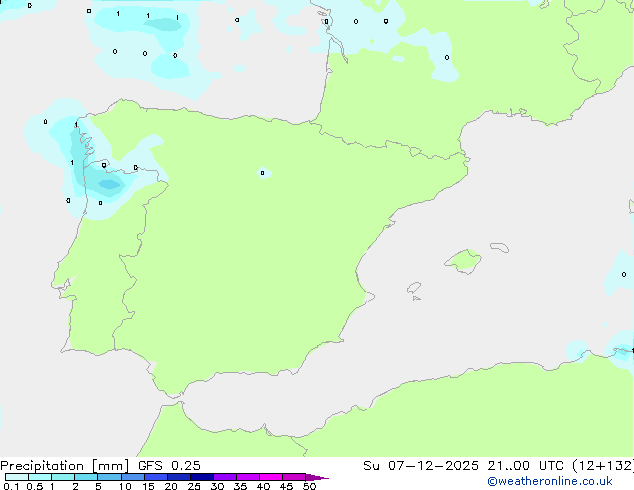Click the 20–25 mm dark blue swatch

click(178, 477)
